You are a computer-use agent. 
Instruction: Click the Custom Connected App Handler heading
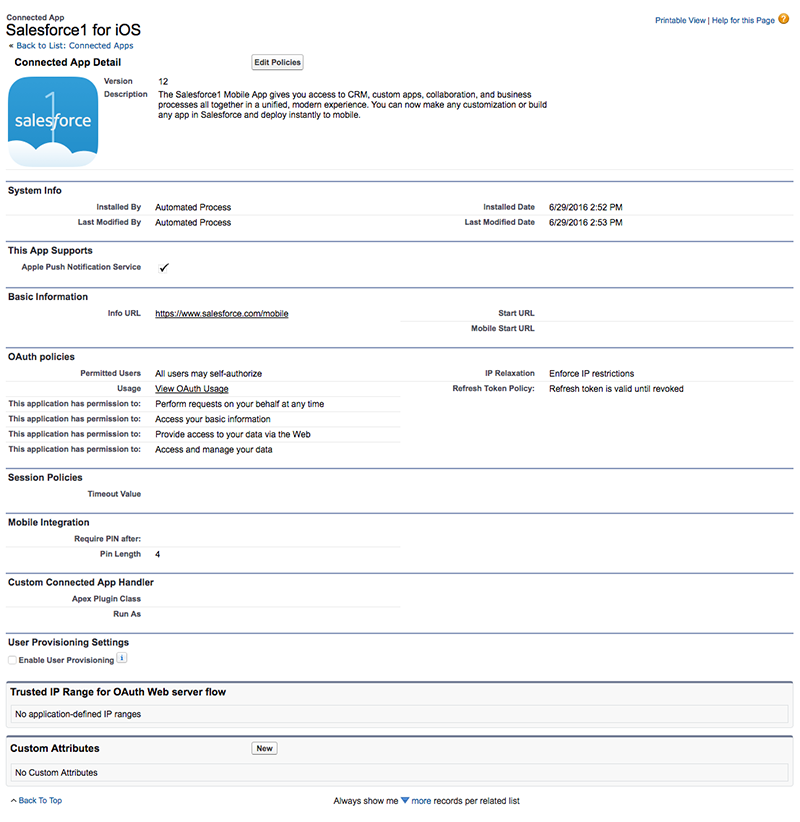(81, 582)
